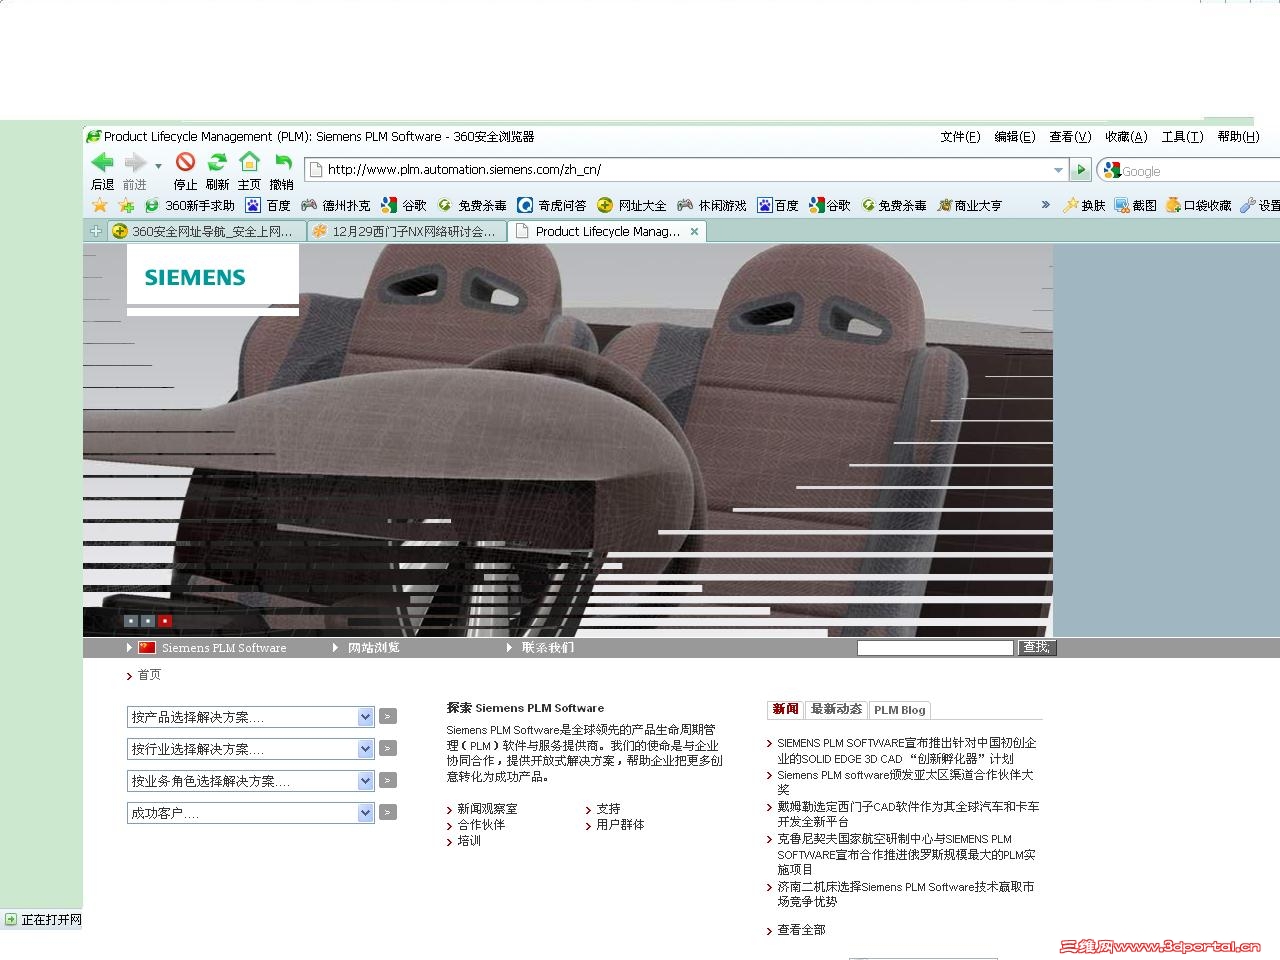
Task: Open the 工具(T) menu
Action: (x=1182, y=137)
